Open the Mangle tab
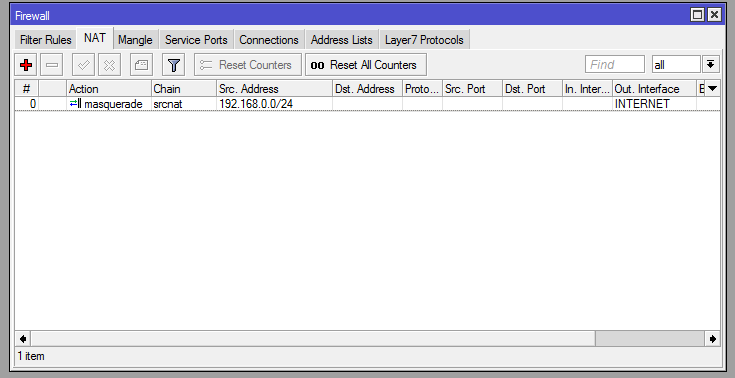Viewport: 735px width, 378px height. (135, 40)
